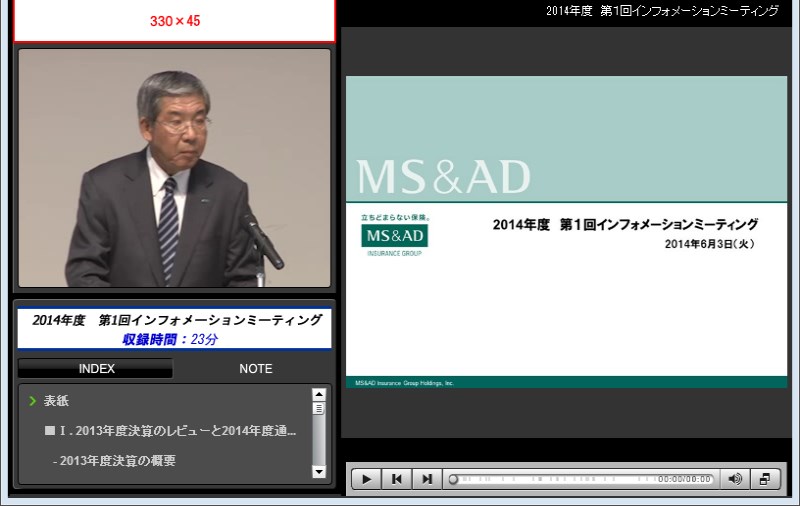Screen dimensions: 800x506
Task: Click the index list scrollbar thumb
Action: tap(319, 408)
